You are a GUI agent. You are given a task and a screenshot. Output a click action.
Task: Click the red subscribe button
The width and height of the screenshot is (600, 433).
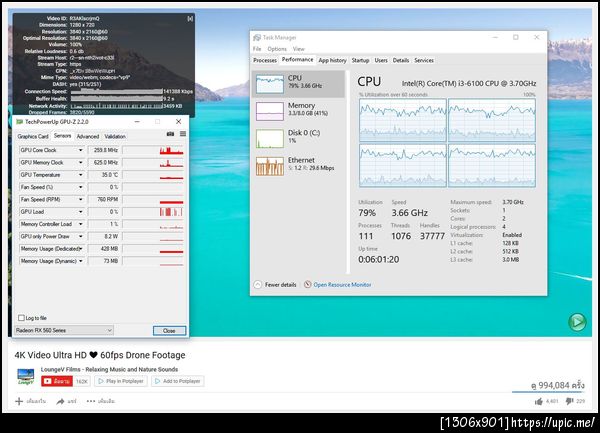pyautogui.click(x=57, y=381)
